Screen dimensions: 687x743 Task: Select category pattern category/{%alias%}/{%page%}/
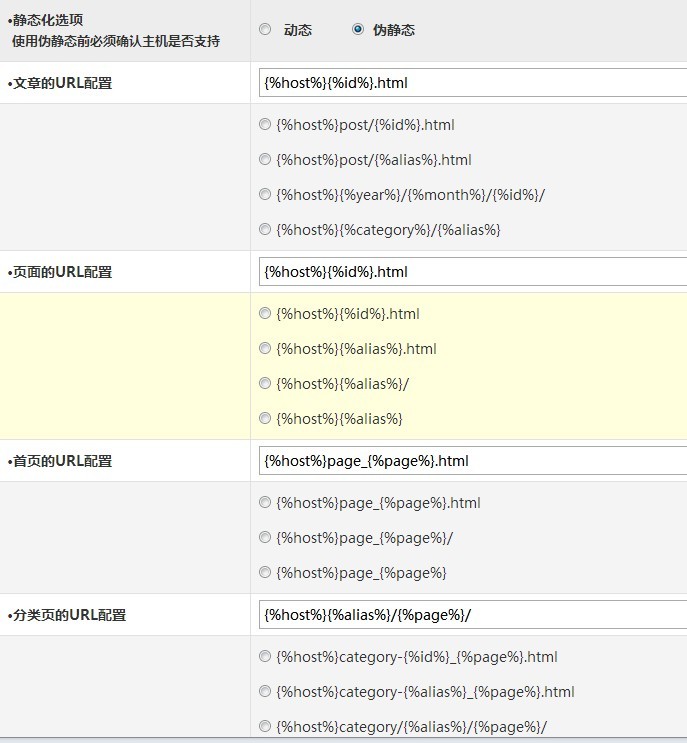[x=265, y=727]
